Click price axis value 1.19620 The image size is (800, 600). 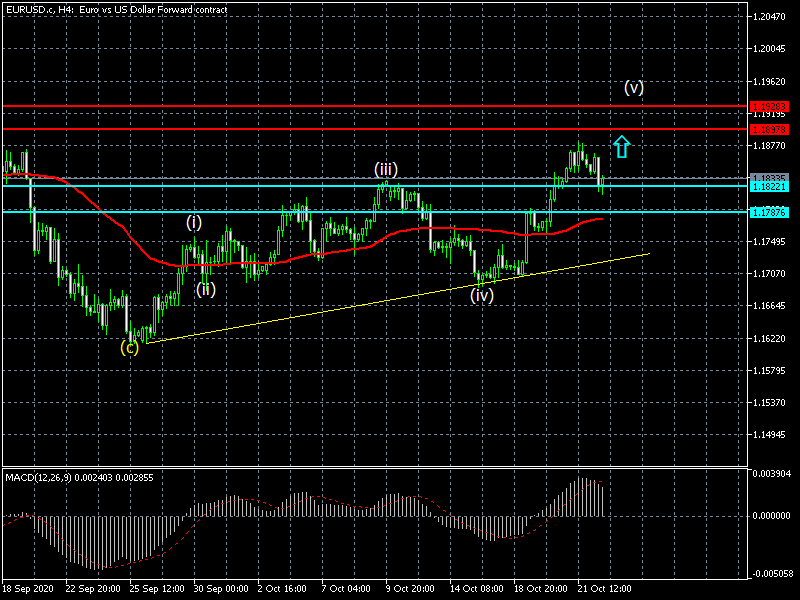(769, 82)
